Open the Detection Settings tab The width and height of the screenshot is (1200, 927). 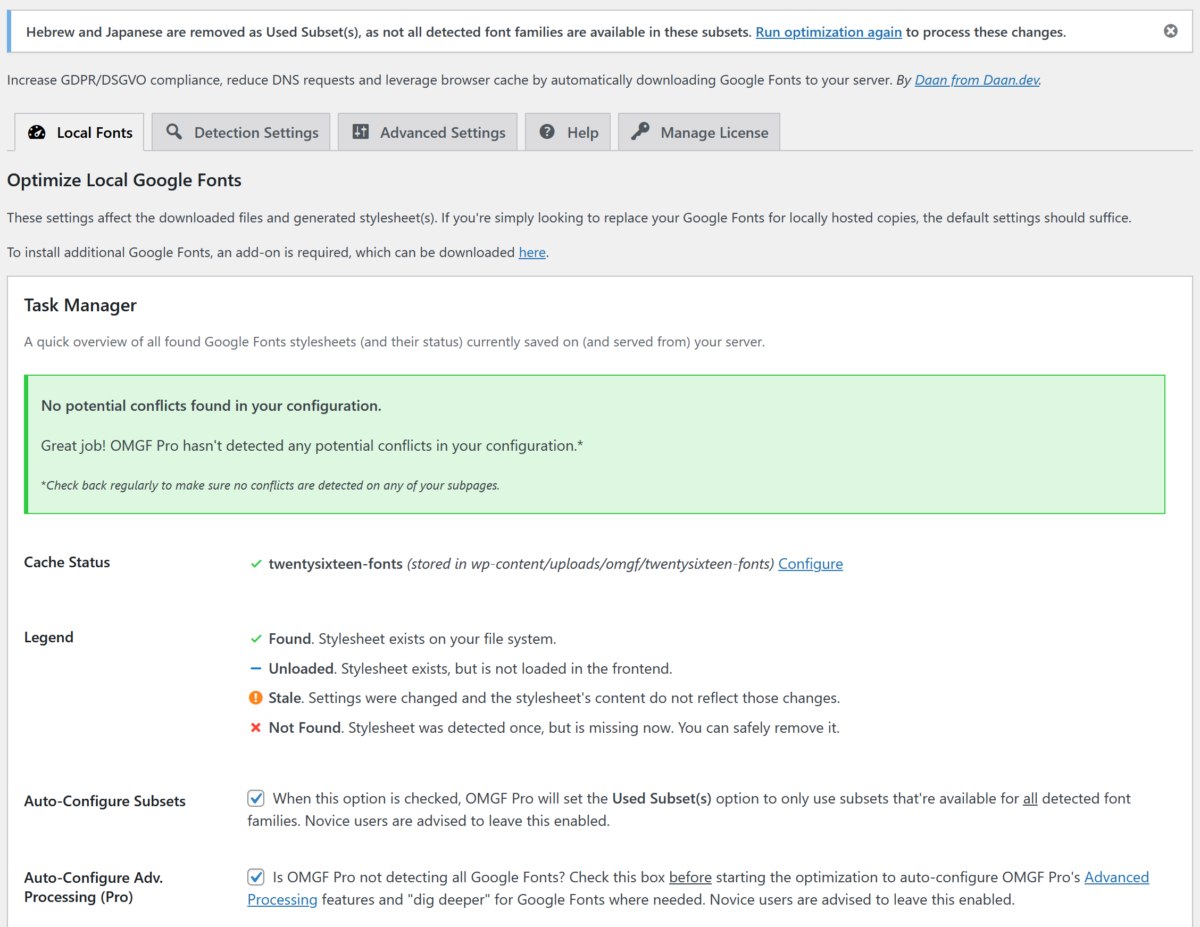(243, 132)
